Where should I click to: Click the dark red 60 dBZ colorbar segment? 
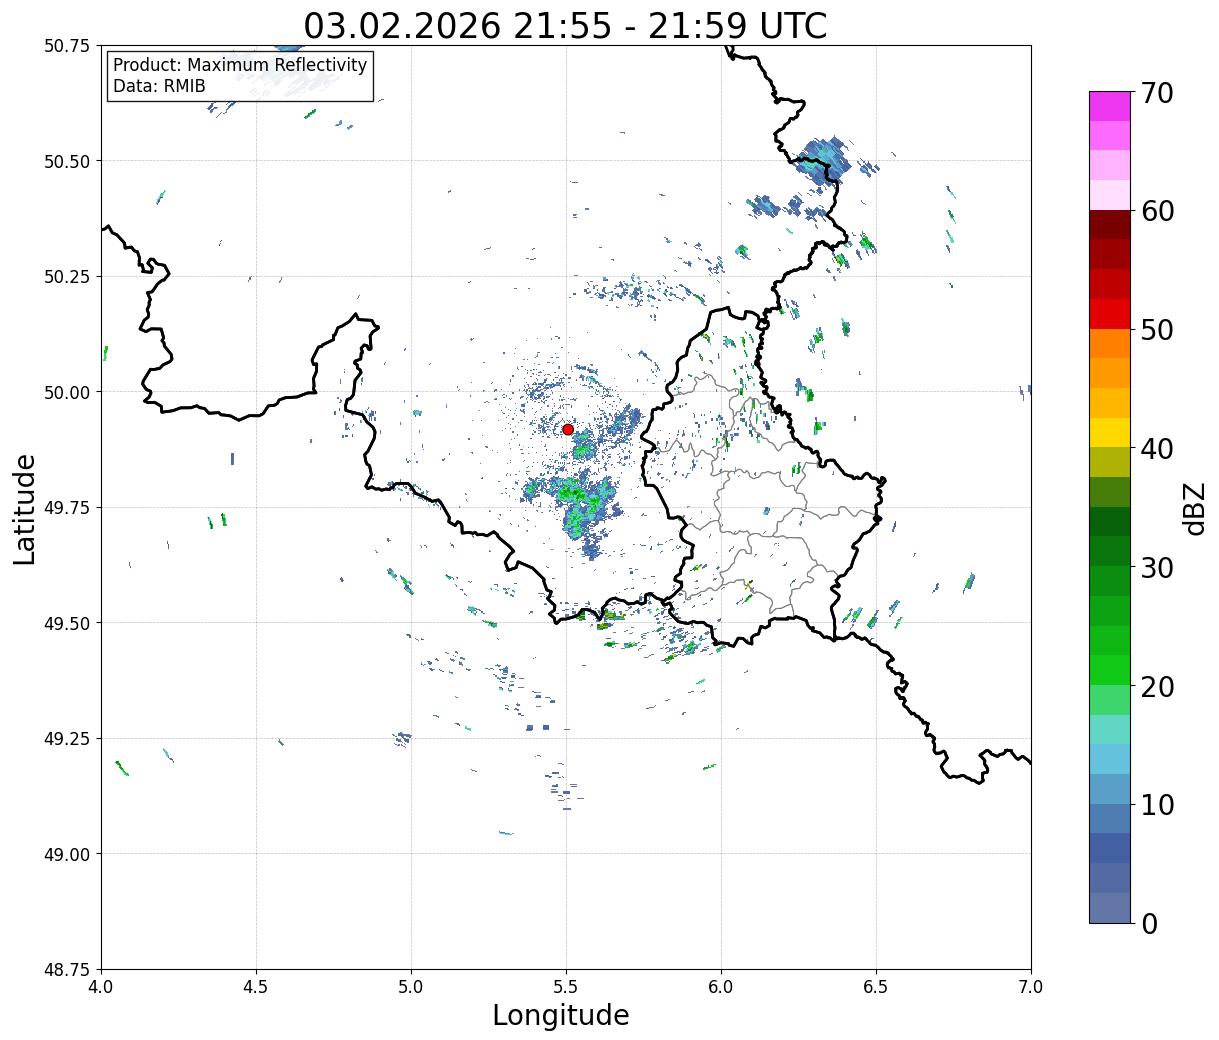pyautogui.click(x=1110, y=225)
